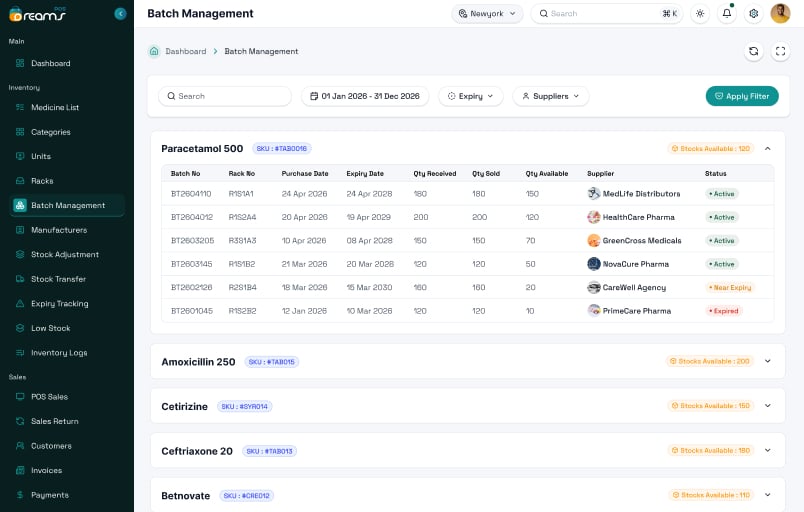This screenshot has height=512, width=804.
Task: Select Batch Management sidebar item
Action: tap(67, 206)
